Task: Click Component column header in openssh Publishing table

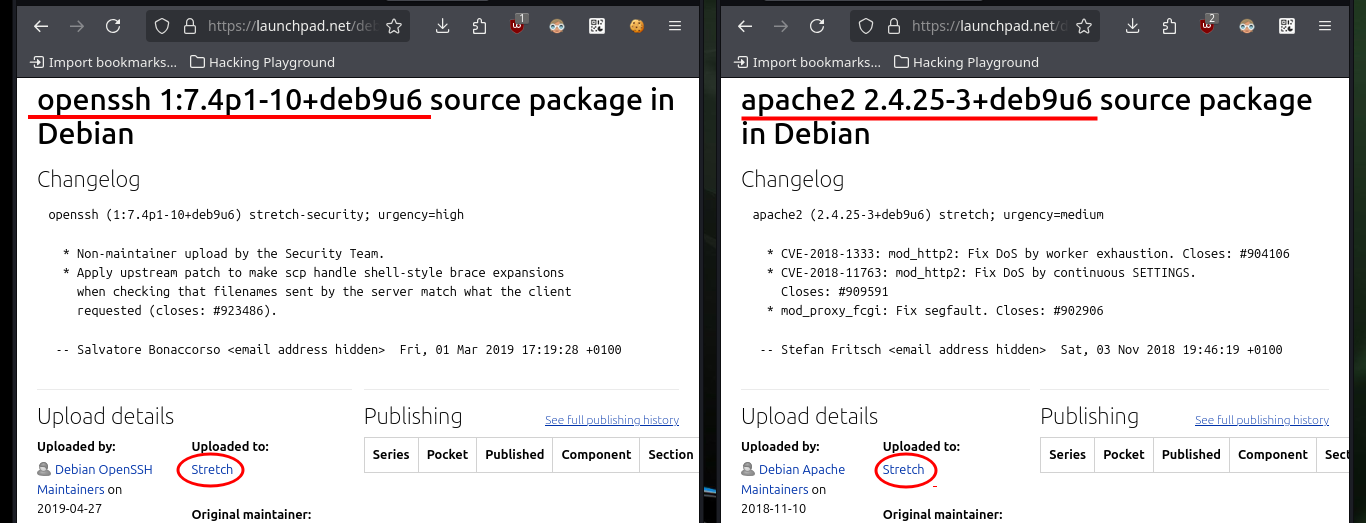Action: (x=596, y=454)
